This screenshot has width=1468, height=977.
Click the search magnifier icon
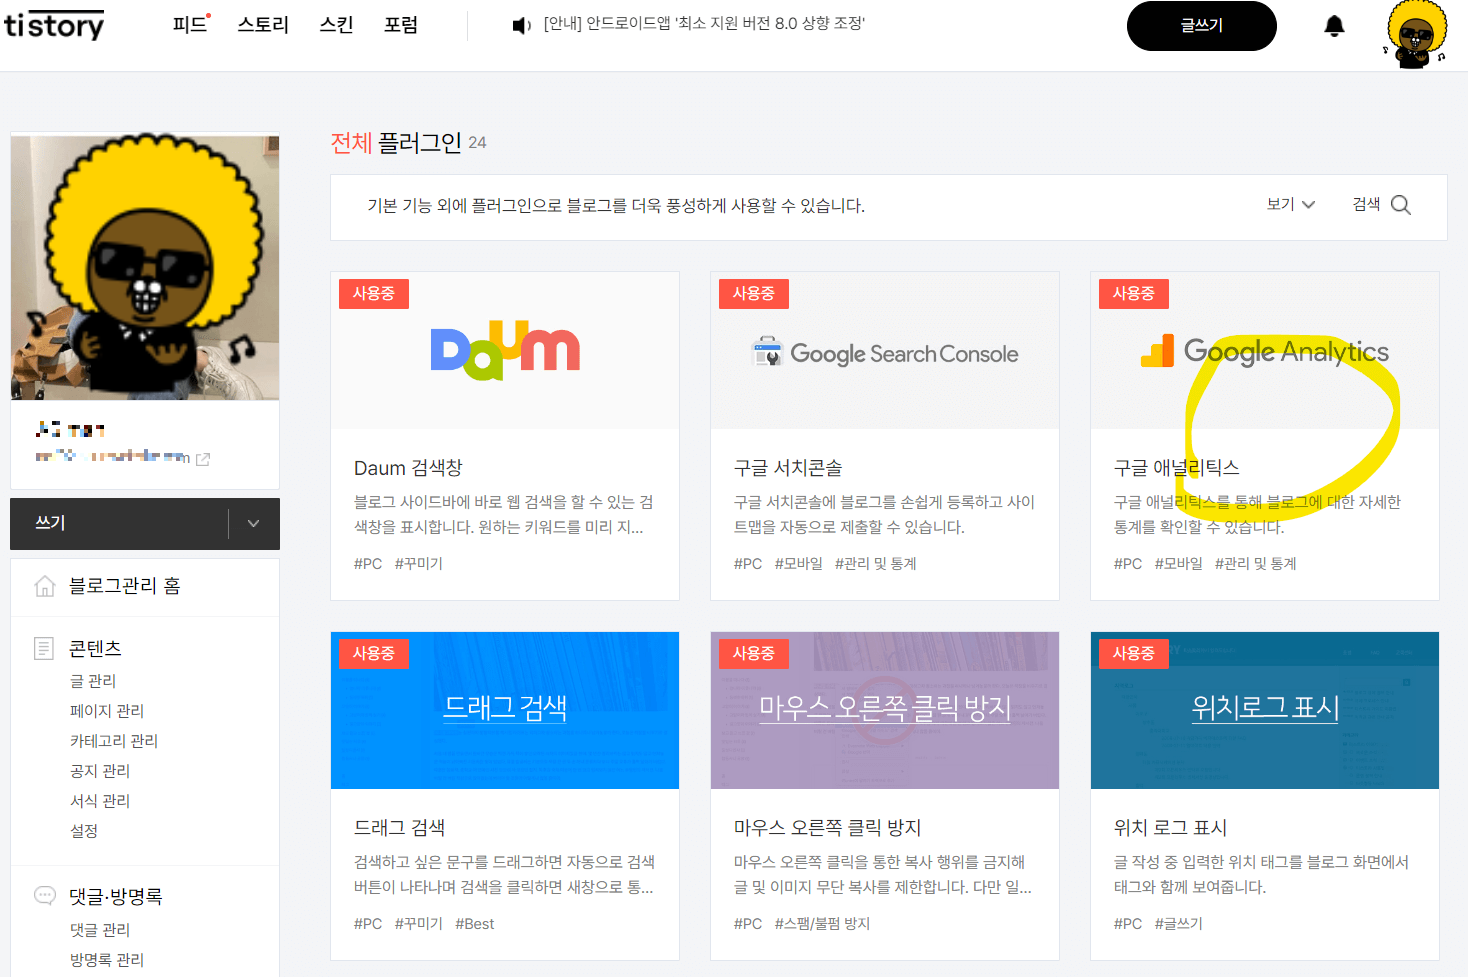[x=1401, y=205]
